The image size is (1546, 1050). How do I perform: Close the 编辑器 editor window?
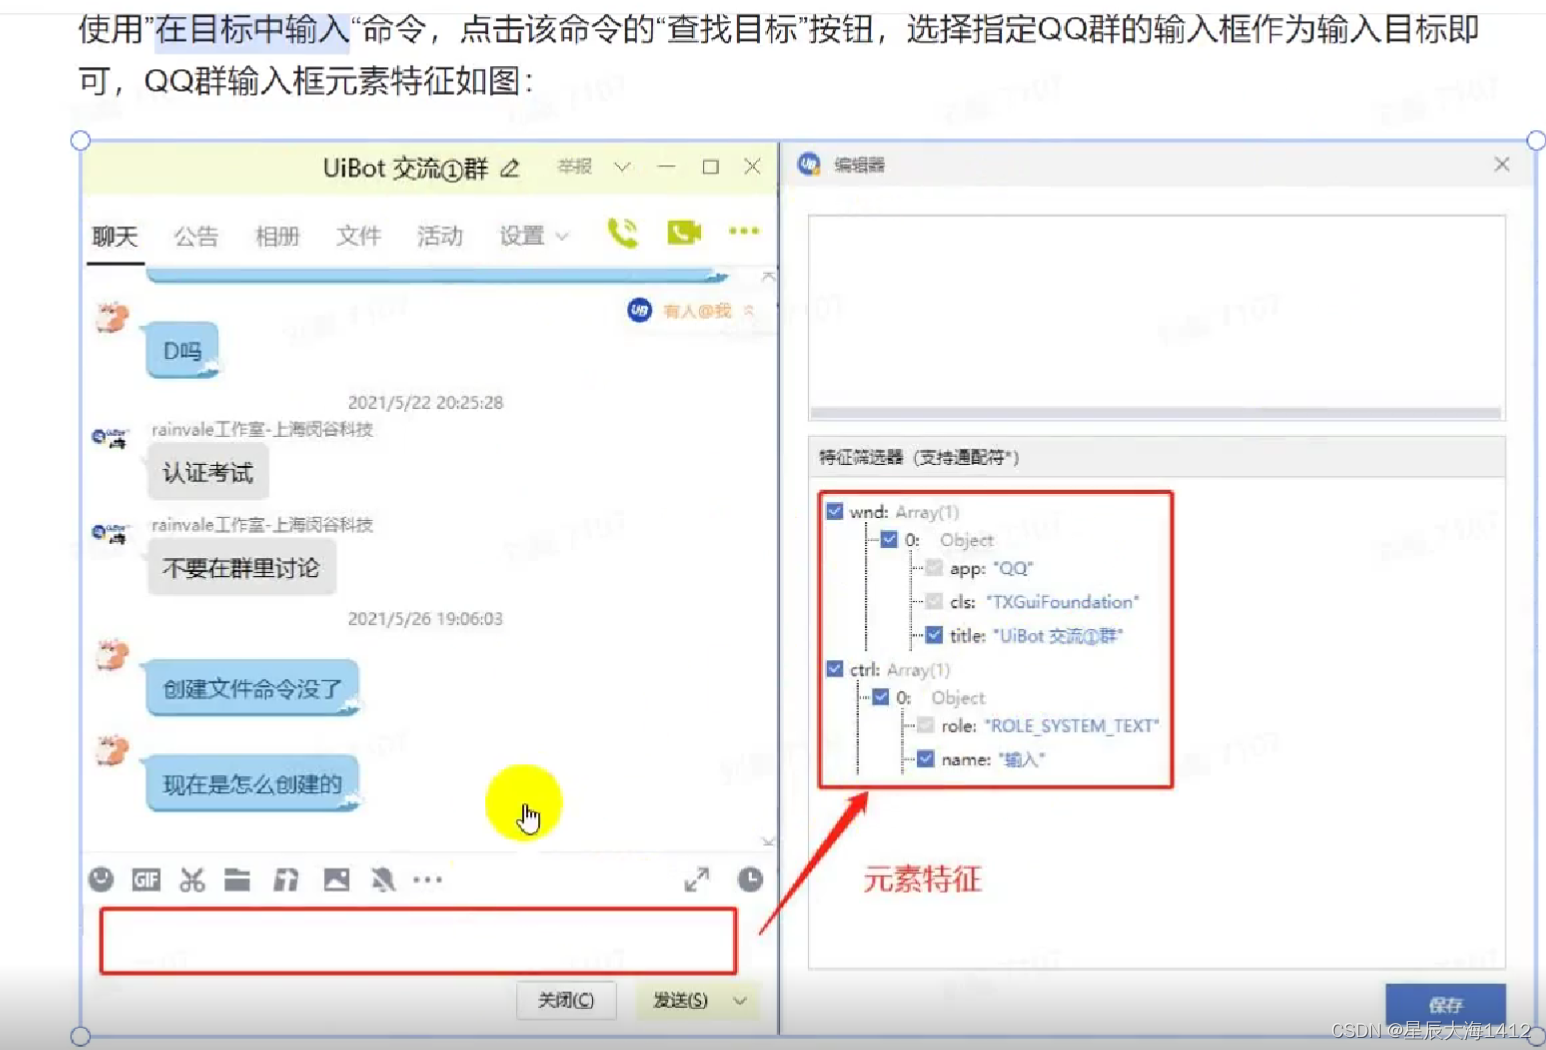pos(1501,164)
